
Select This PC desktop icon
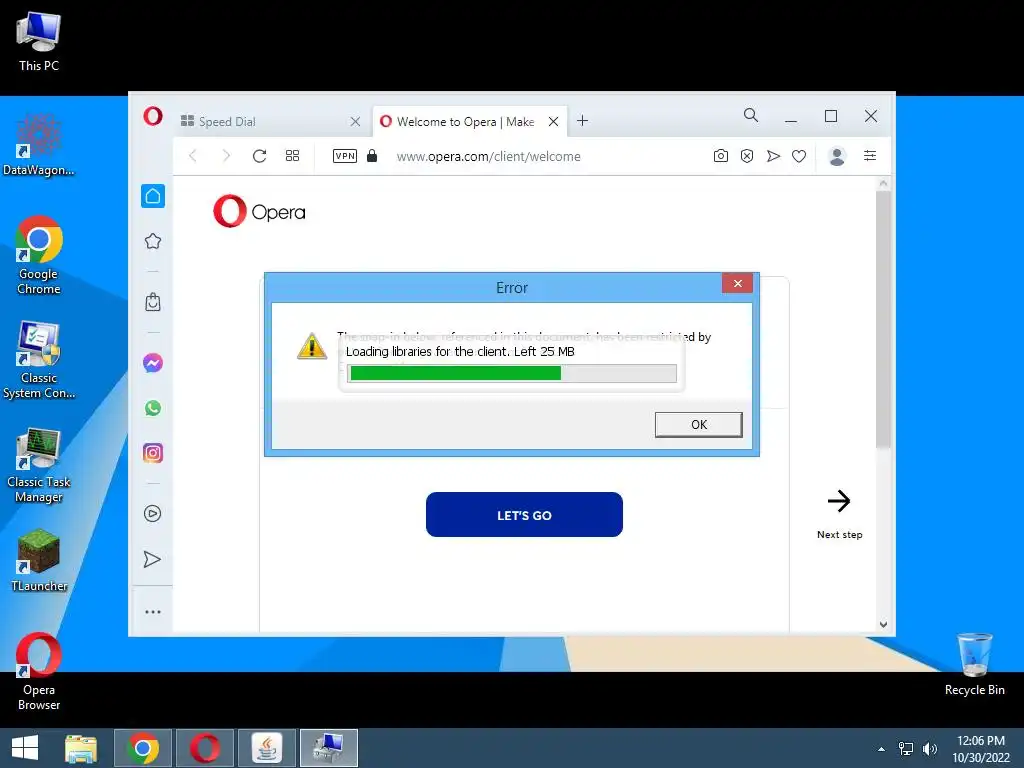(39, 42)
